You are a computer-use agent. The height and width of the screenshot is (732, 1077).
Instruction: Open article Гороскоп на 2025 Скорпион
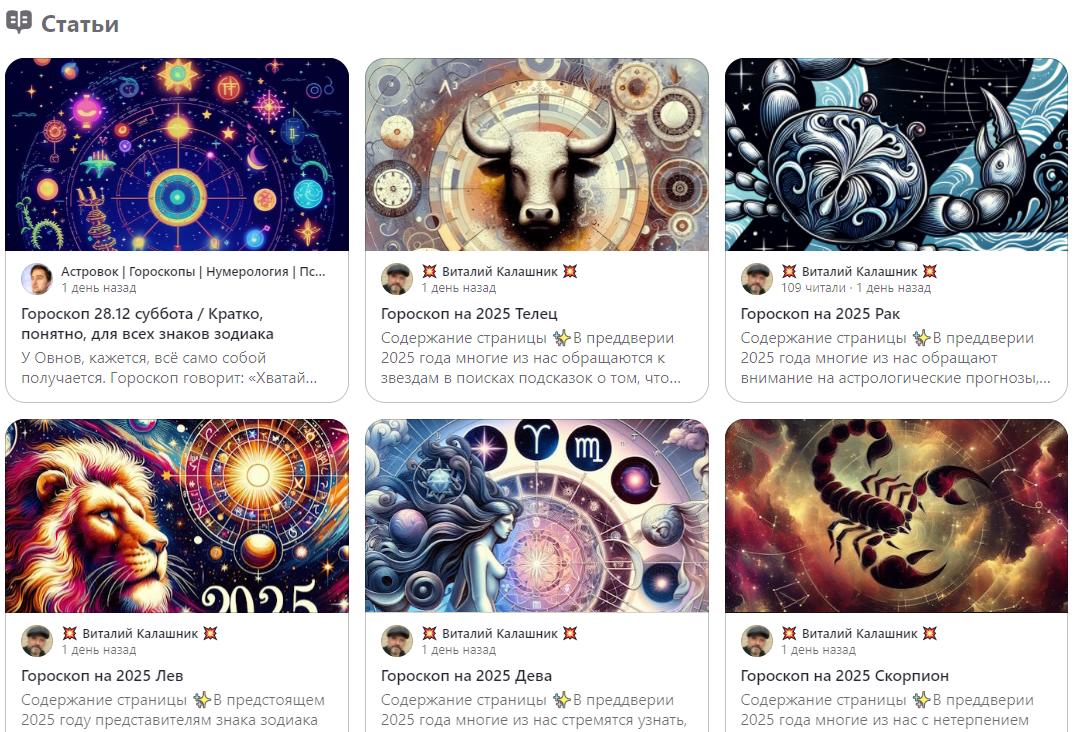[845, 676]
